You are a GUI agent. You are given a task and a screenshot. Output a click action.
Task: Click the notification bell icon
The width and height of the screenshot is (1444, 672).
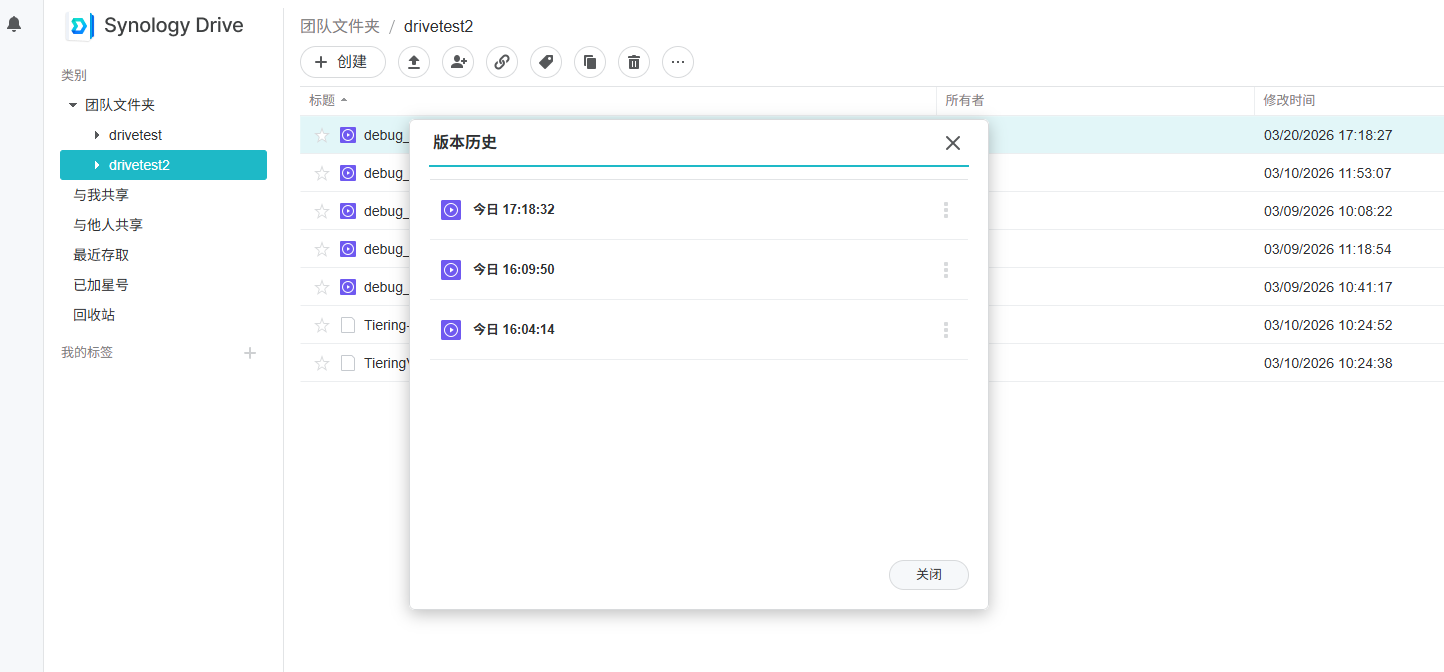(14, 24)
